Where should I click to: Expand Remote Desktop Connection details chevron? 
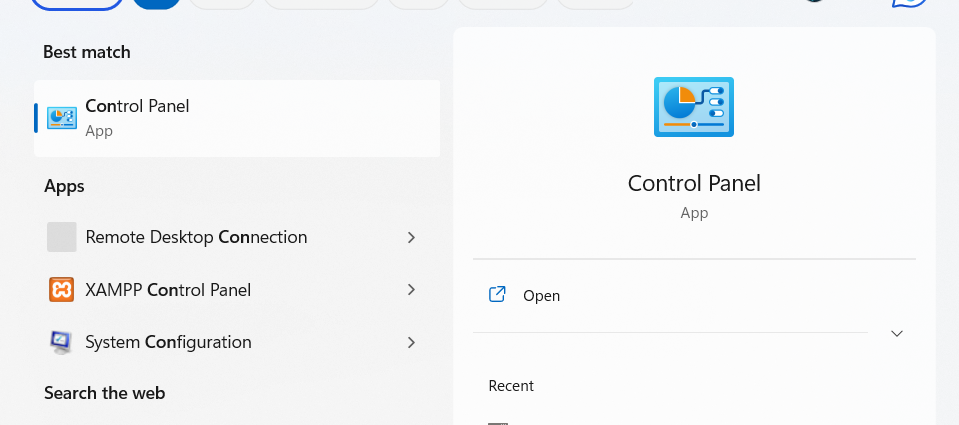[x=411, y=237]
